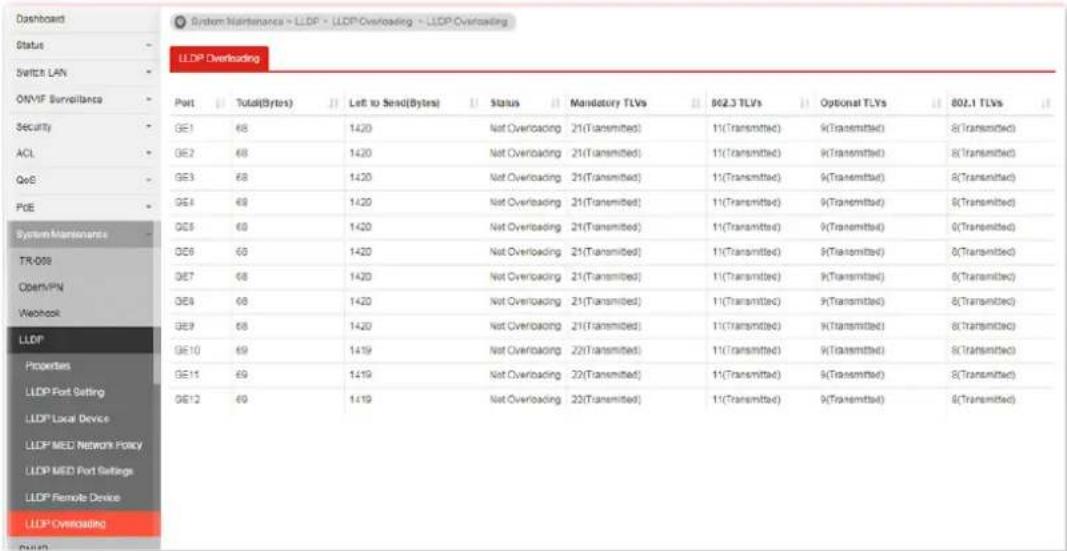Expand ONVIF Surveillance menu arrow

pyautogui.click(x=148, y=100)
